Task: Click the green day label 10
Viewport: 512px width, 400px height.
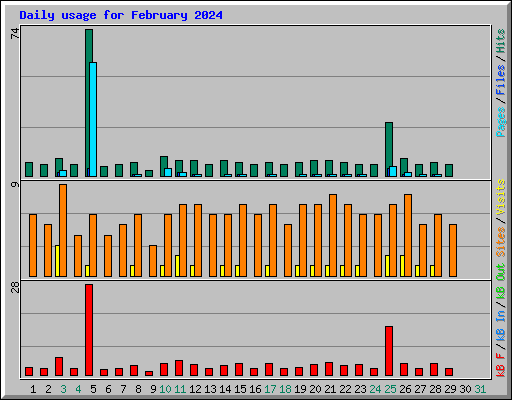Action: (x=165, y=389)
